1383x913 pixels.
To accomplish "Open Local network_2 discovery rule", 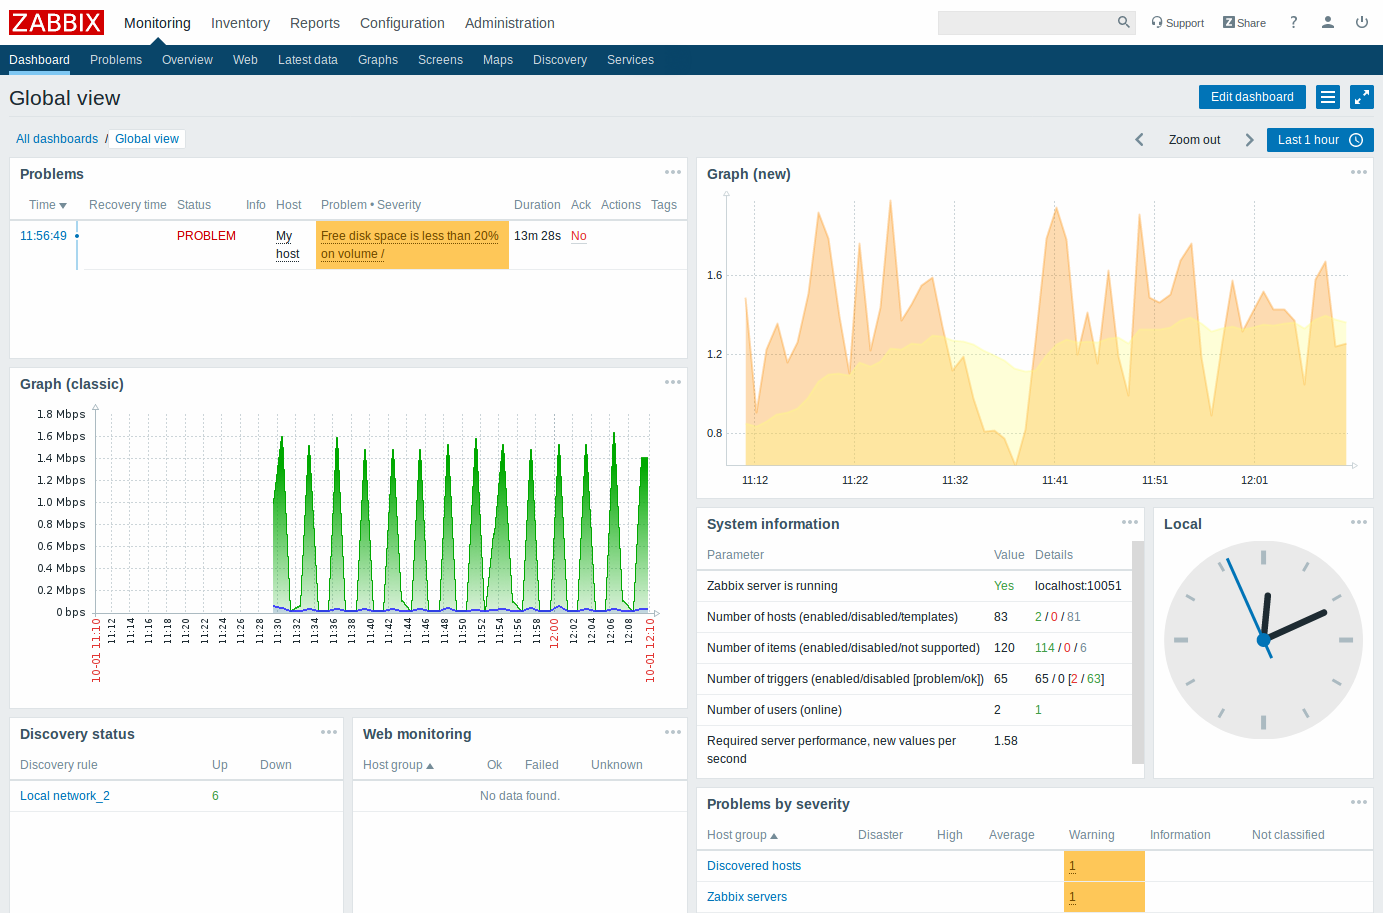I will click(65, 796).
